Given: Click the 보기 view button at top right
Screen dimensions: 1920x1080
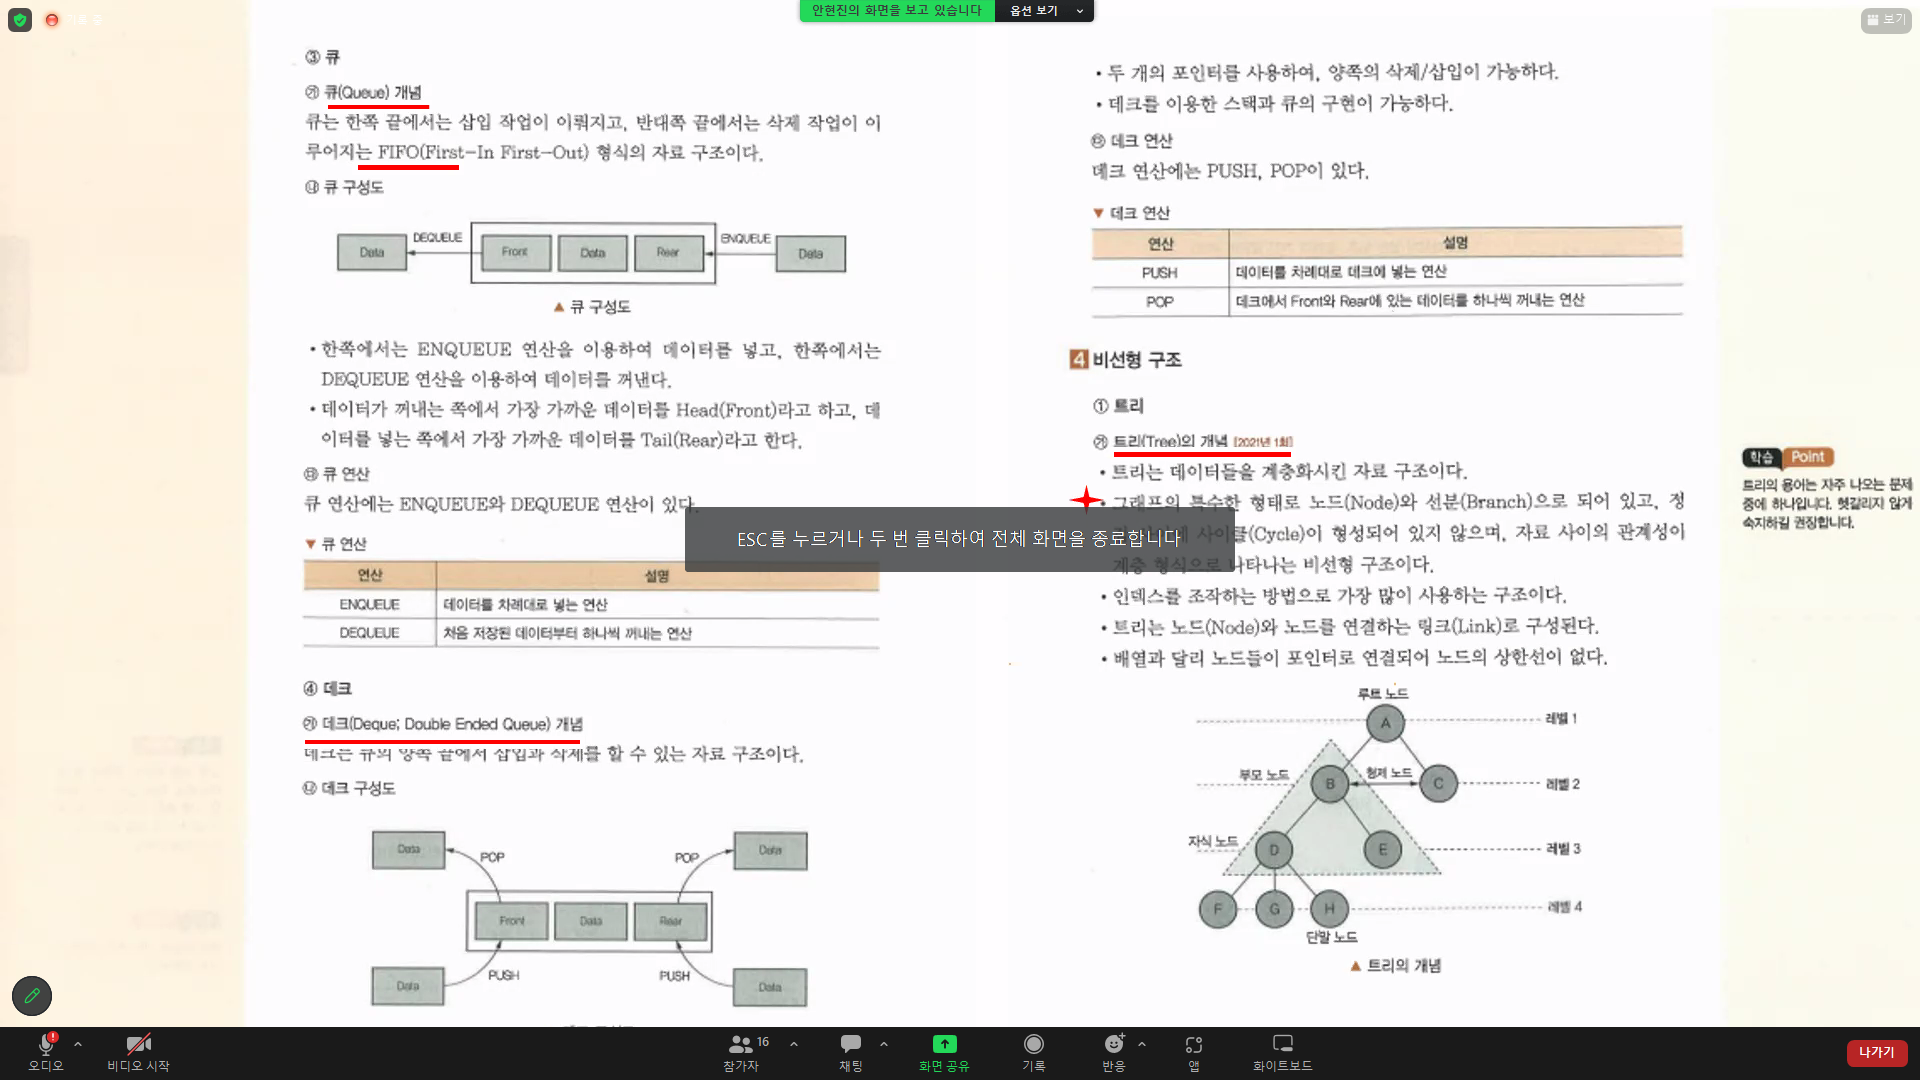Looking at the screenshot, I should pos(1885,20).
